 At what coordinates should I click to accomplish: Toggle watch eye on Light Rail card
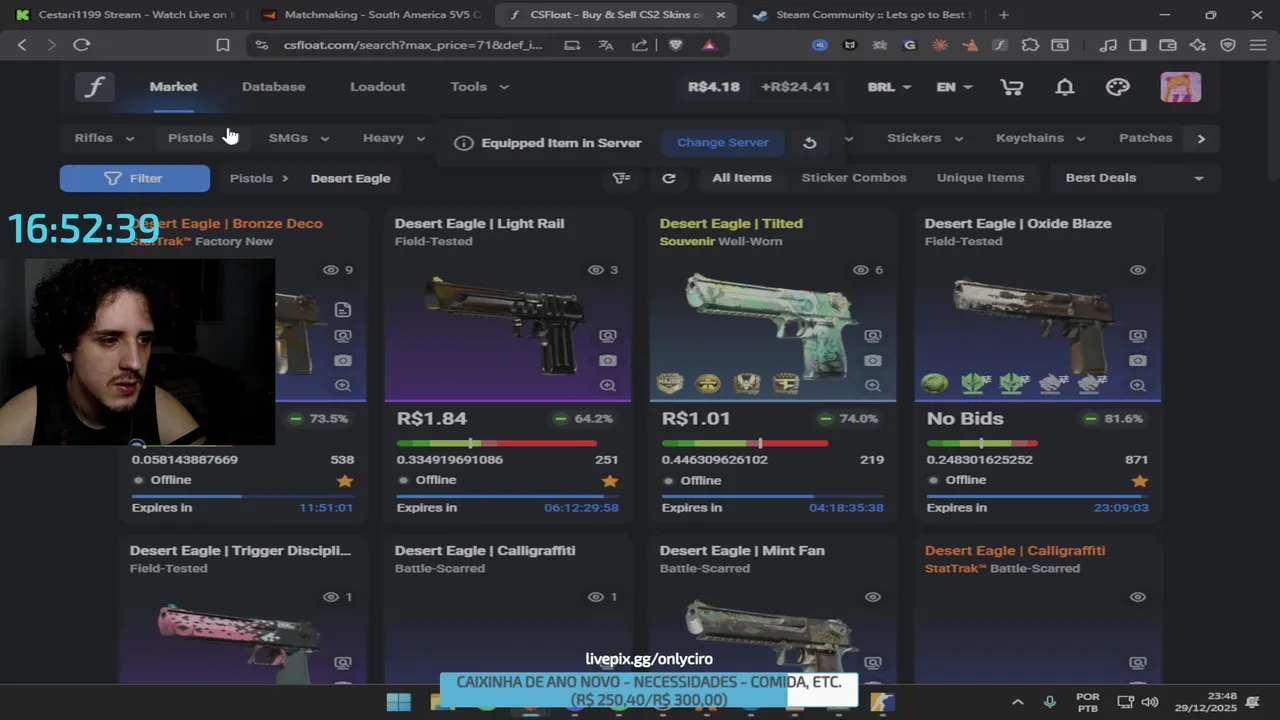(595, 270)
